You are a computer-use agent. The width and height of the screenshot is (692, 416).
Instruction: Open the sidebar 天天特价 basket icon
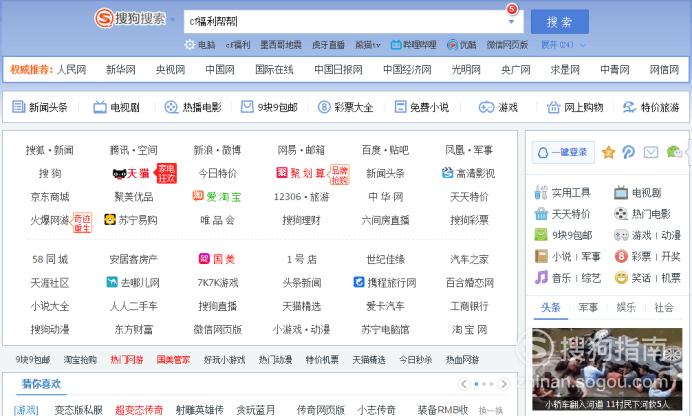pos(541,214)
